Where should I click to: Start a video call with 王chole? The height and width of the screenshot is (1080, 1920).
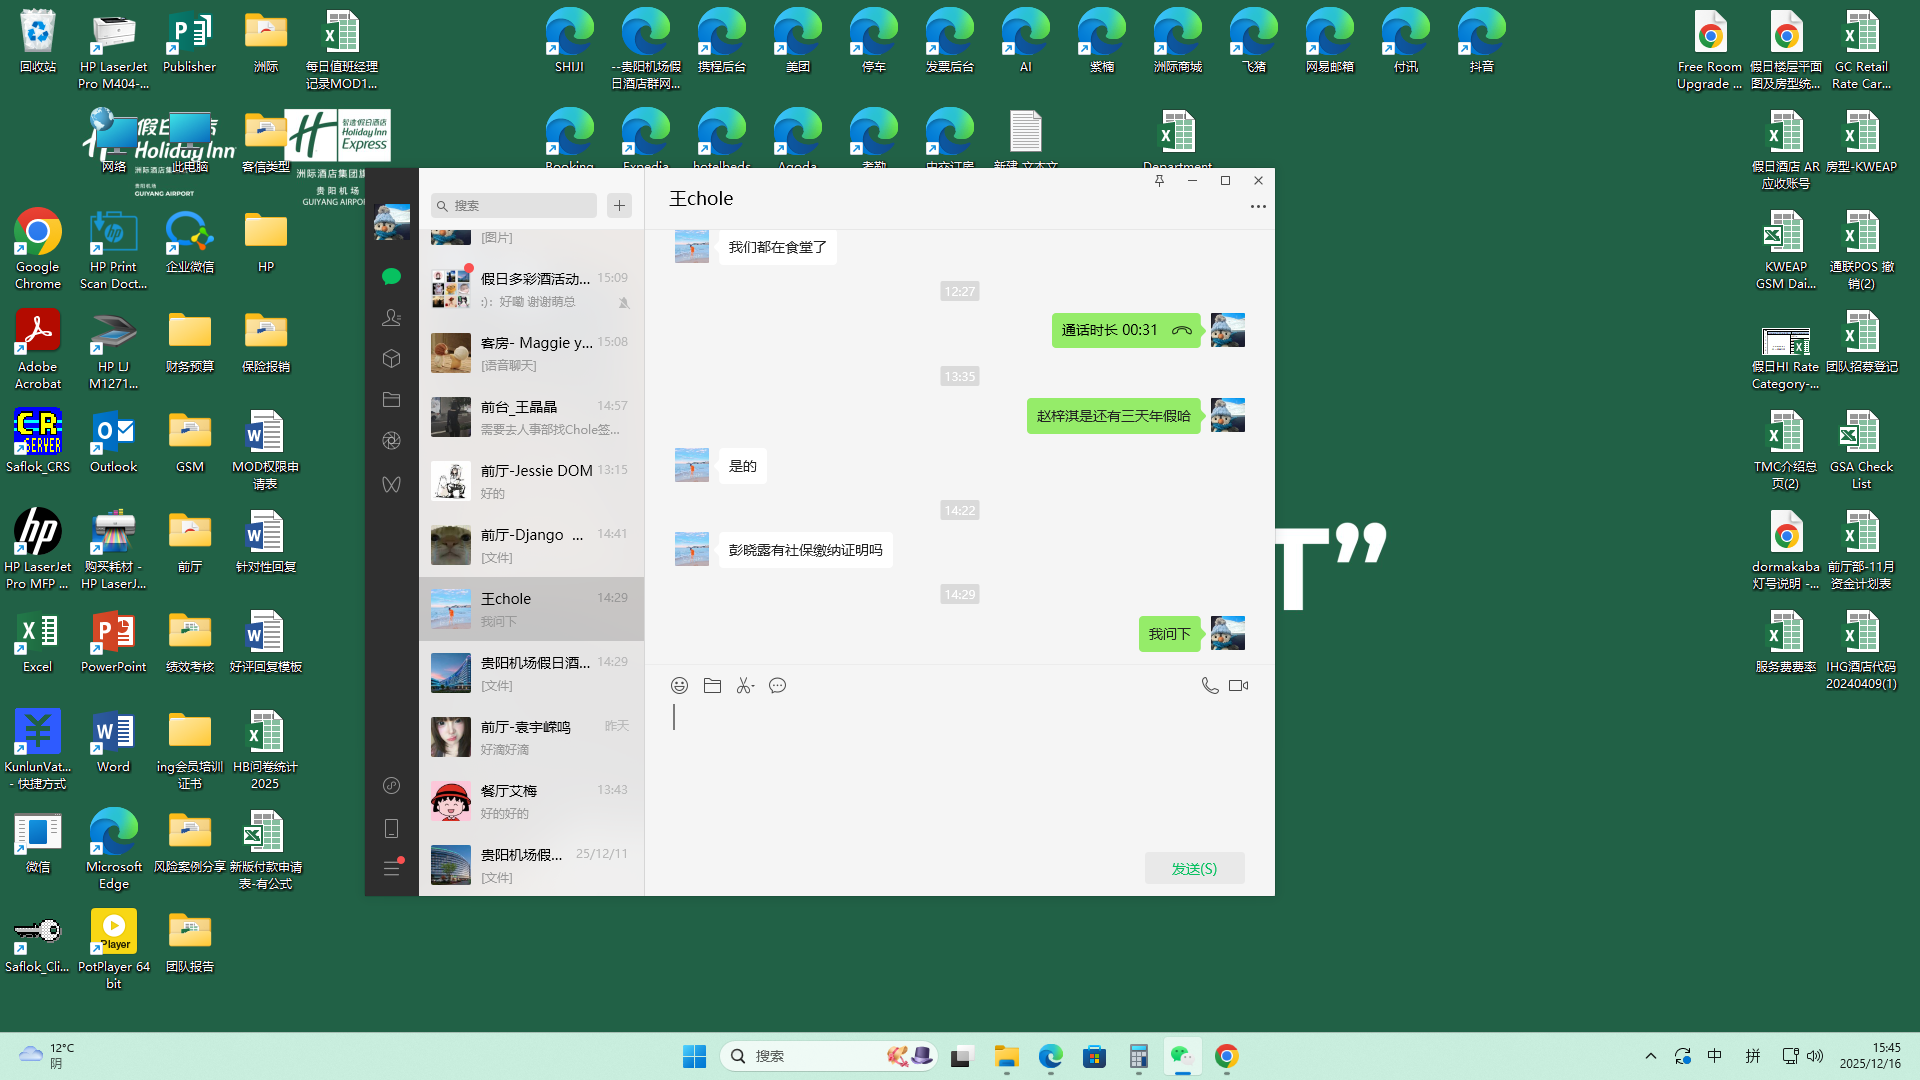[1239, 686]
